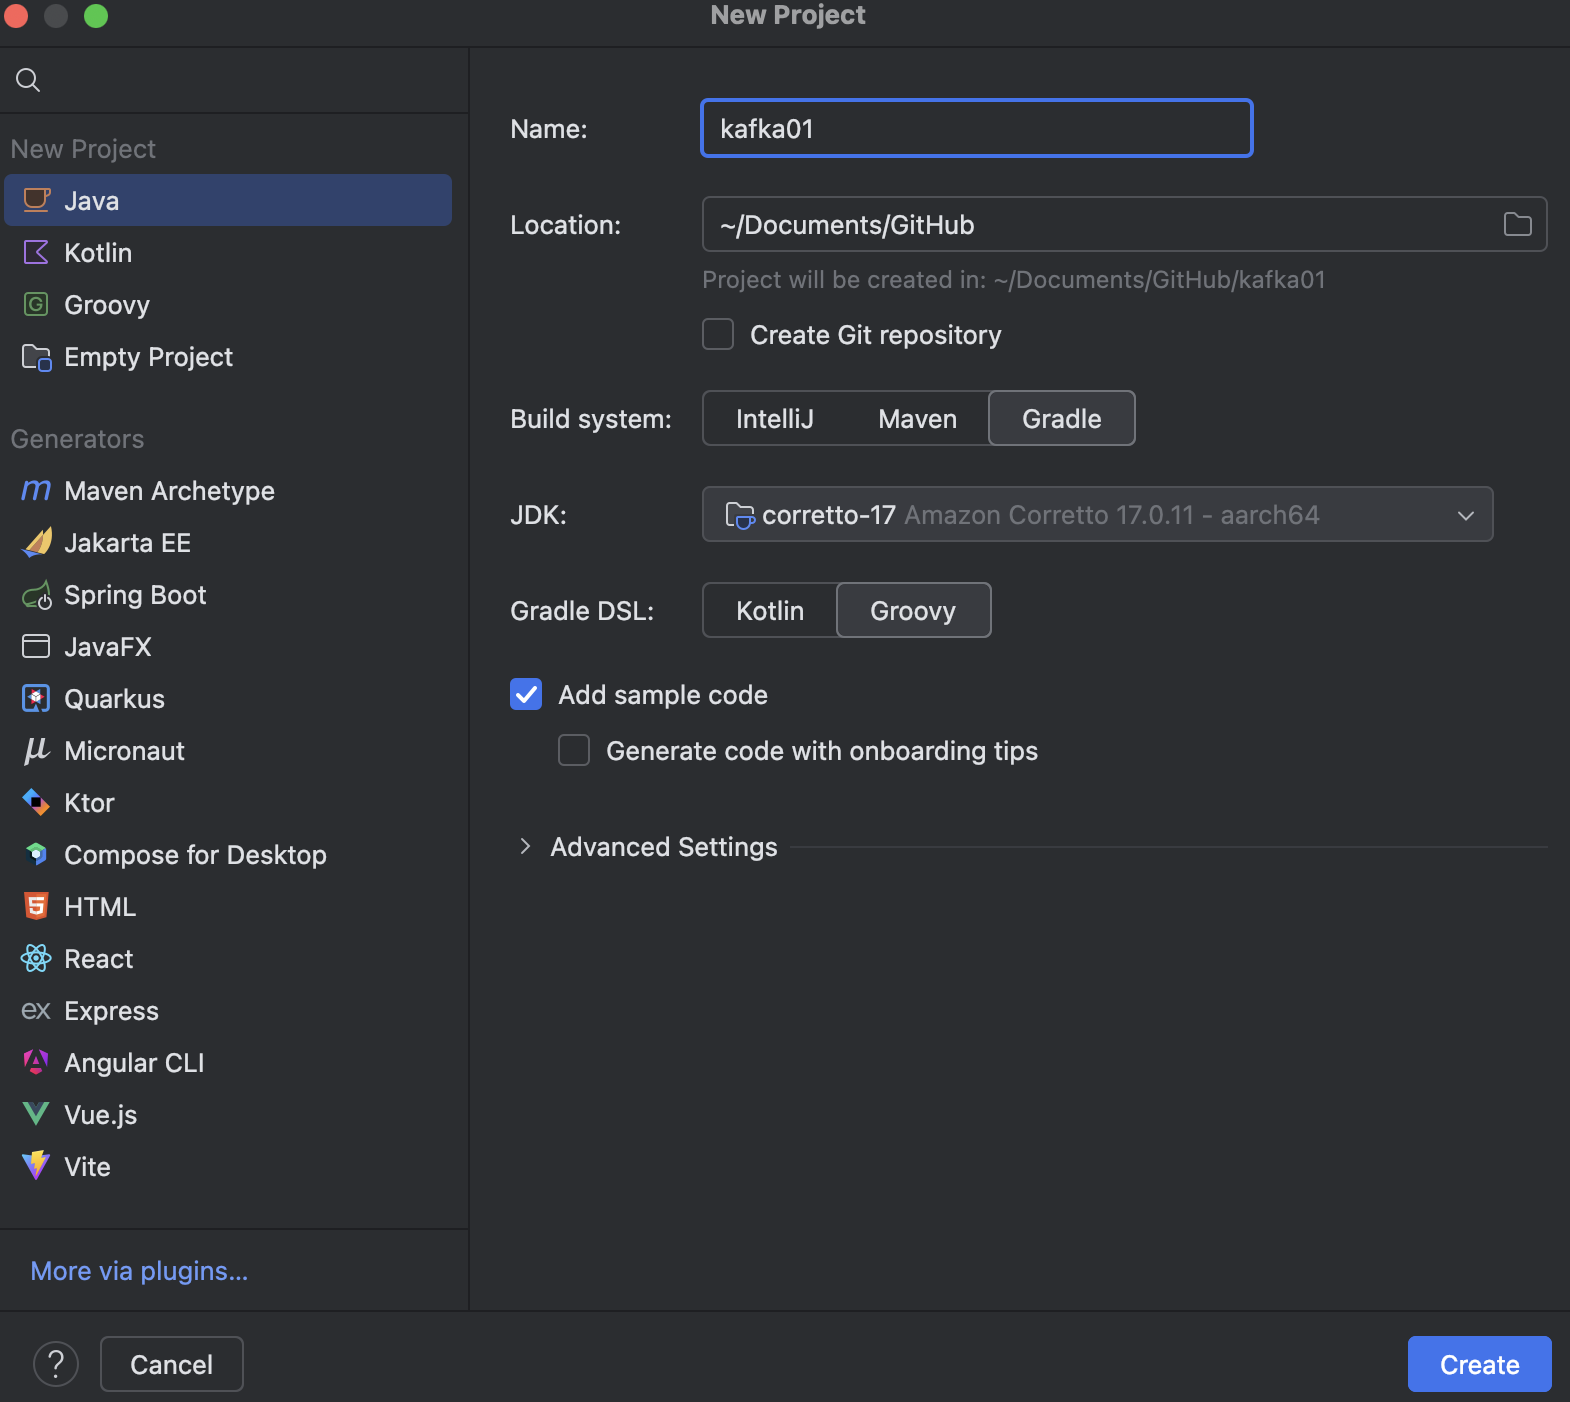Enable Create Git repository checkbox
This screenshot has height=1402, width=1570.
tap(718, 334)
